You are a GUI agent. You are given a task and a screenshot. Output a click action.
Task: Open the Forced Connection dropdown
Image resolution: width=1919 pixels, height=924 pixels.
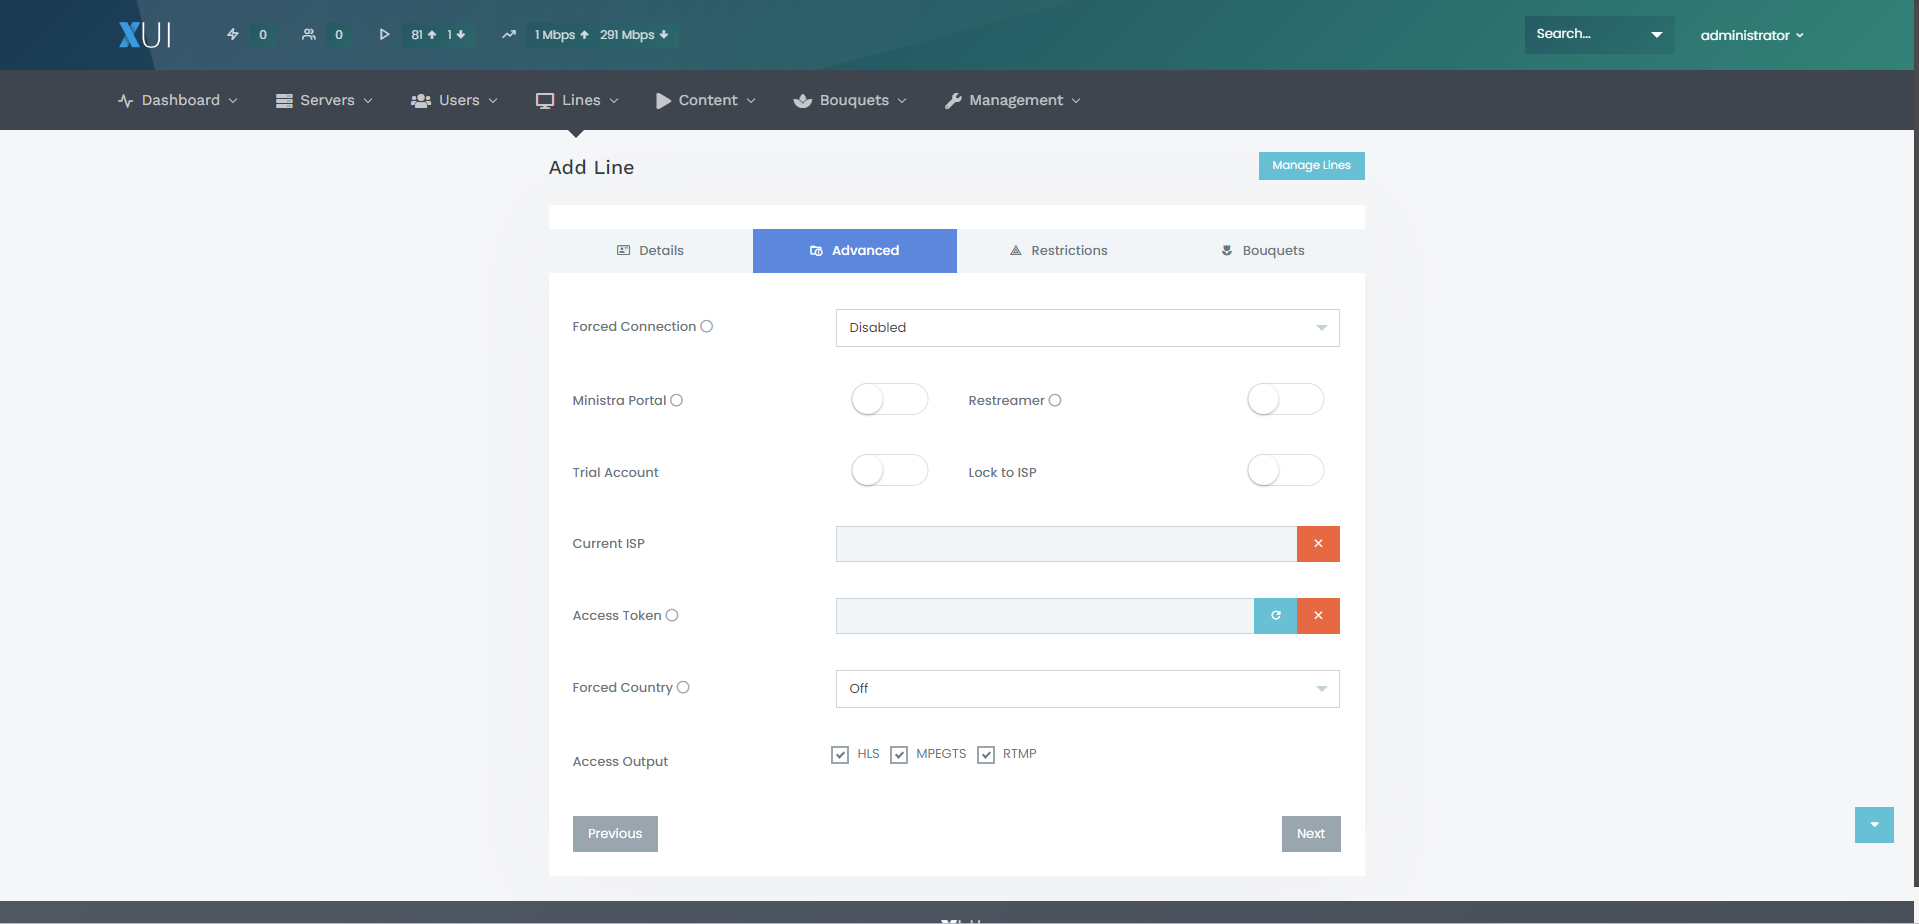click(x=1087, y=328)
